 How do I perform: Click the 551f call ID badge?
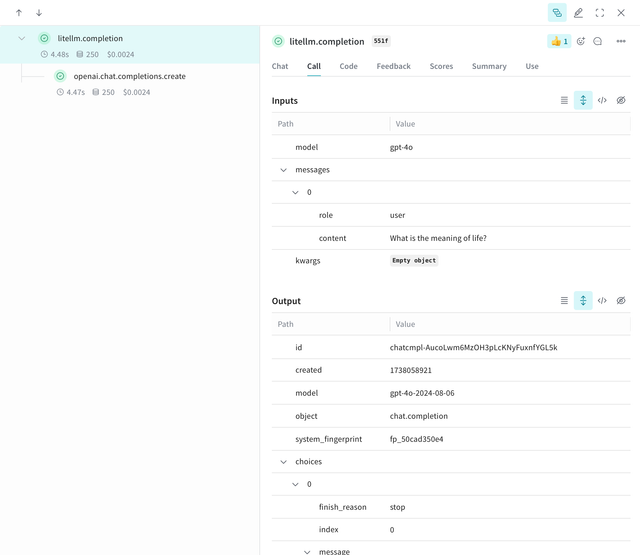click(381, 41)
